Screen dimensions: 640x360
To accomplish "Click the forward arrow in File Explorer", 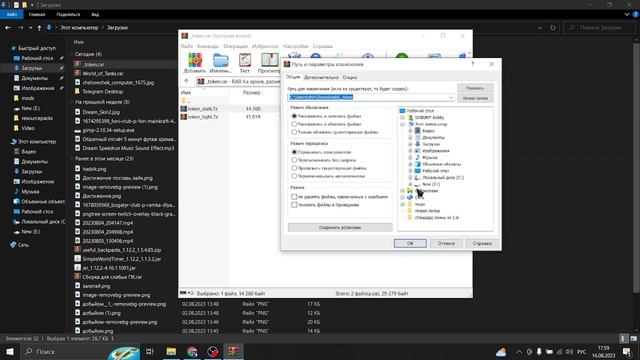I will click(20, 28).
